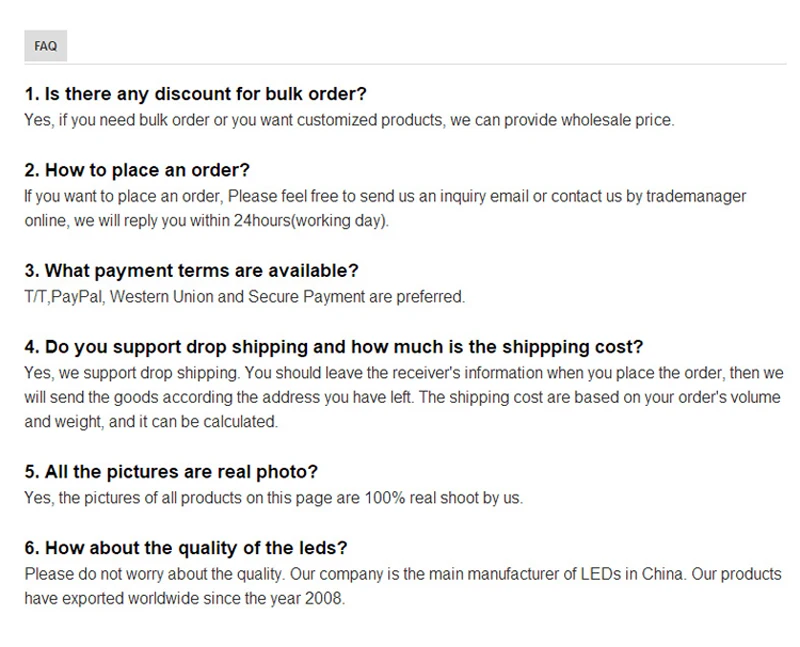
Task: Click the bulk order discount question
Action: (x=196, y=94)
